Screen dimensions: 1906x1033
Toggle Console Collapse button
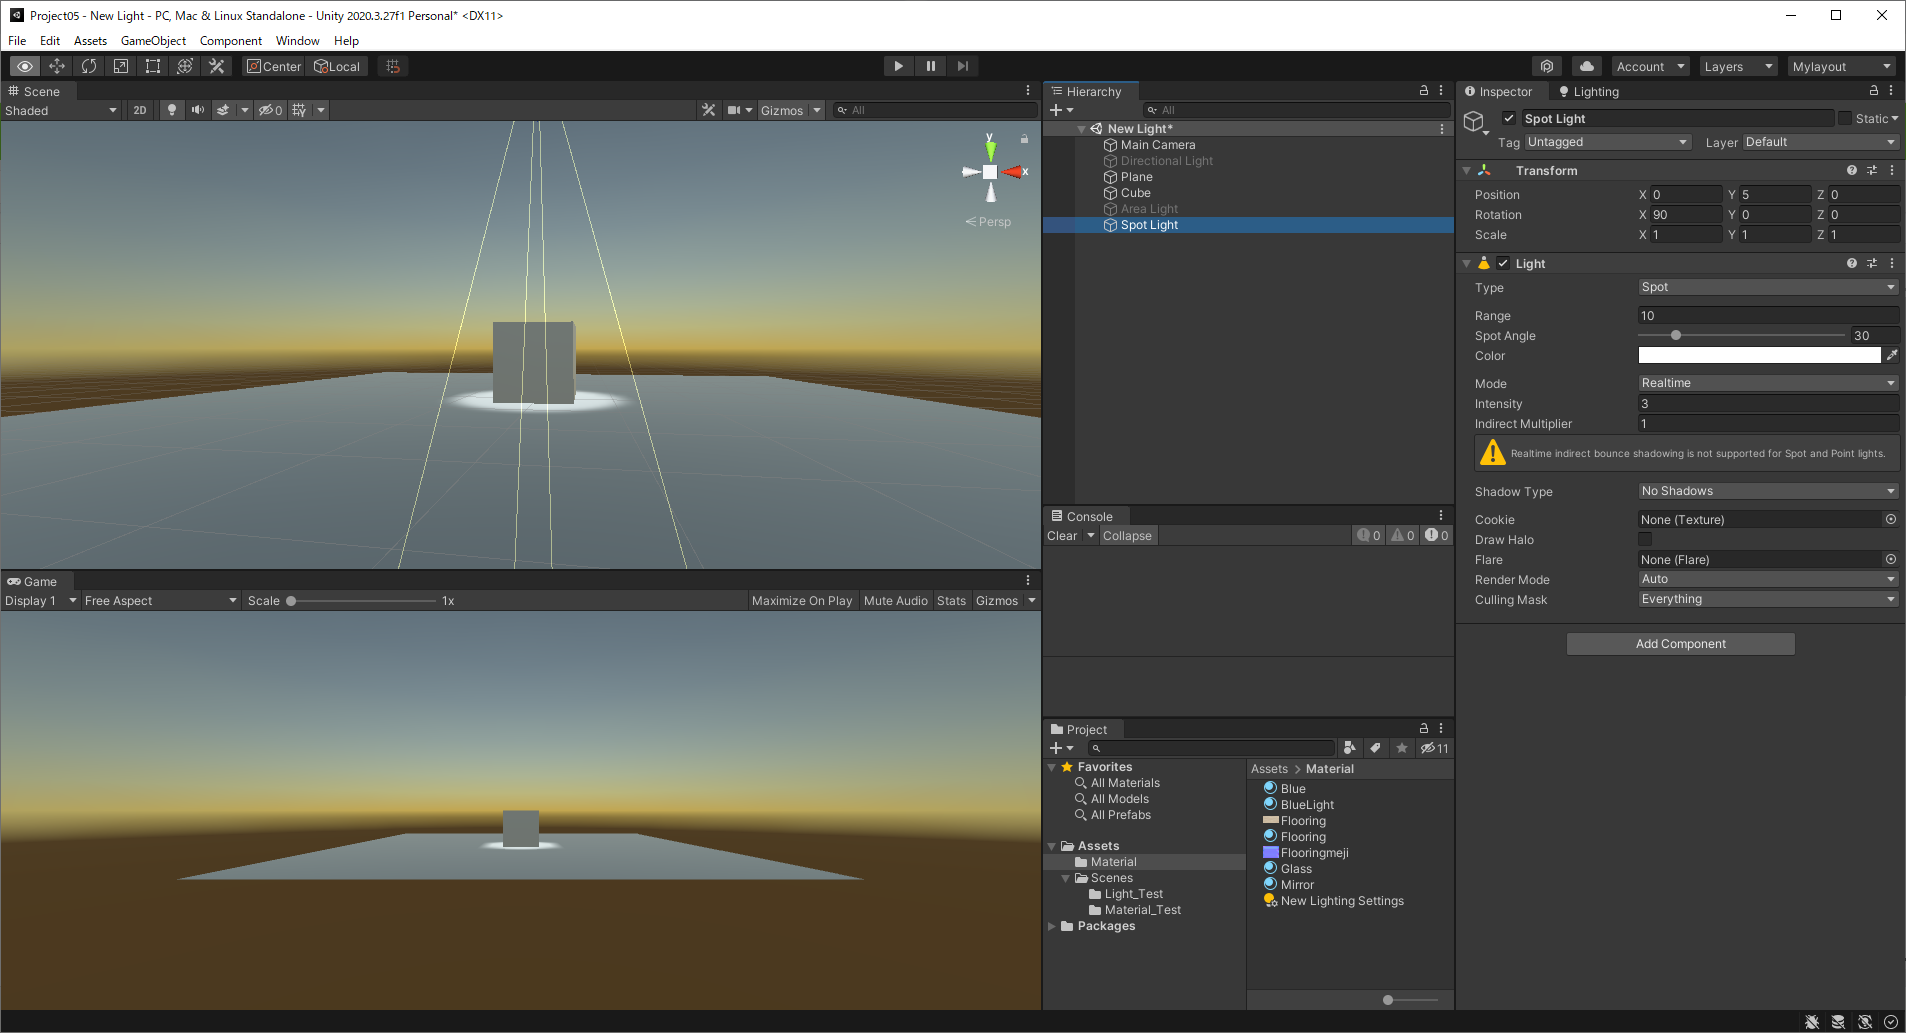[x=1127, y=535]
